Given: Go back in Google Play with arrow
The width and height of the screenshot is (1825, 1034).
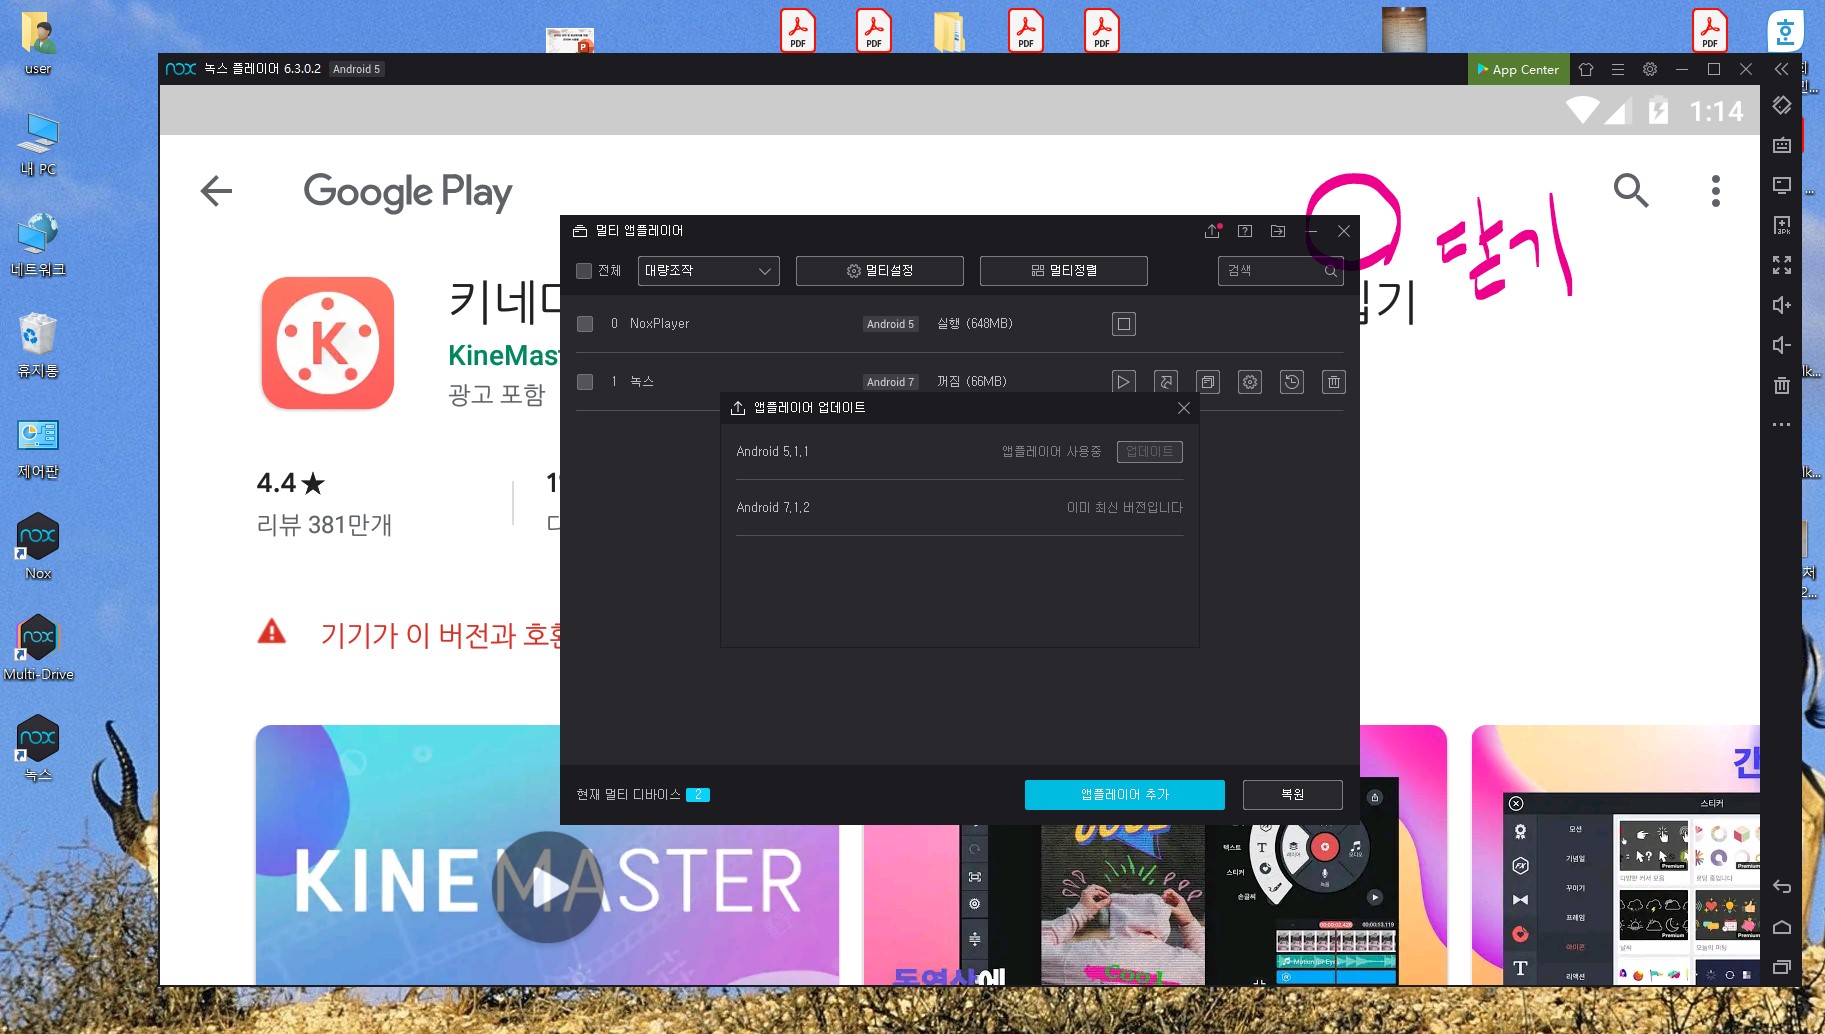Looking at the screenshot, I should click(x=216, y=191).
